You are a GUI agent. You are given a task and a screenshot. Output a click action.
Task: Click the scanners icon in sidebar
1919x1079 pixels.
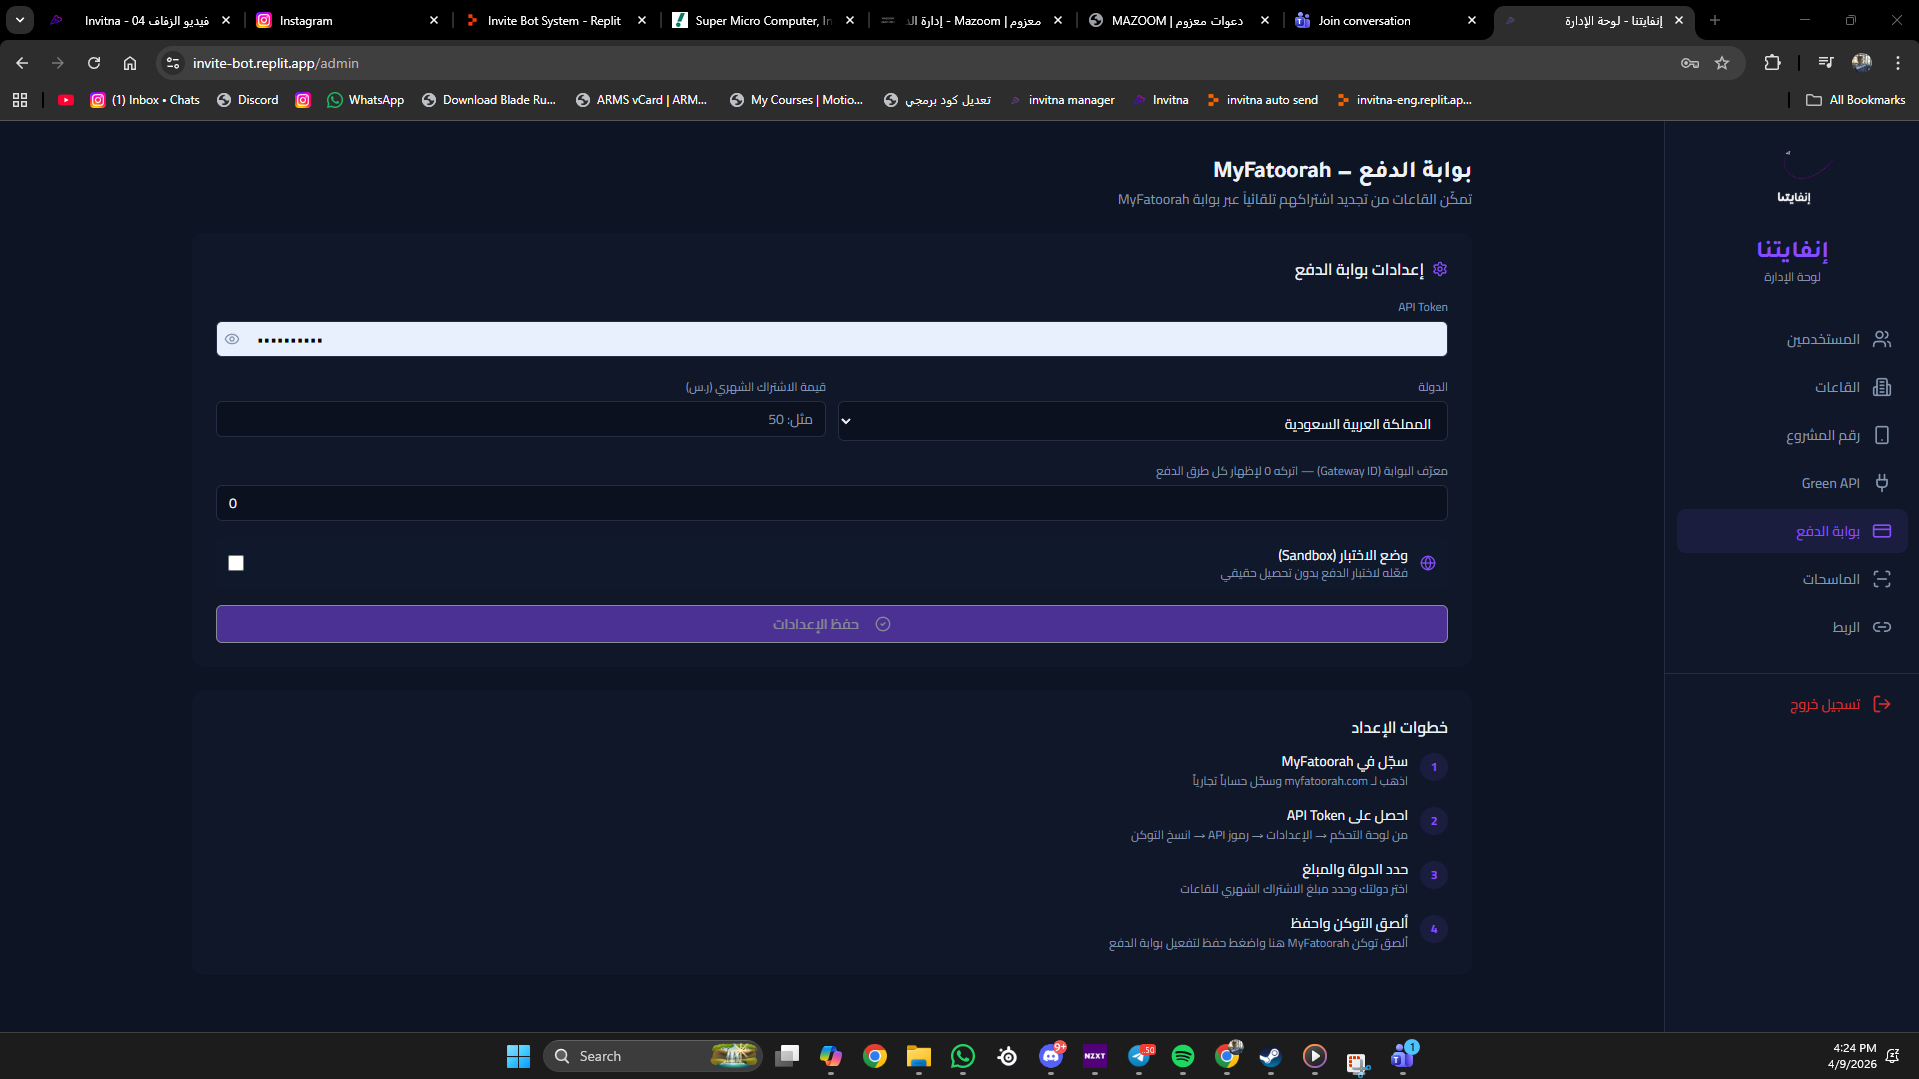click(x=1881, y=579)
